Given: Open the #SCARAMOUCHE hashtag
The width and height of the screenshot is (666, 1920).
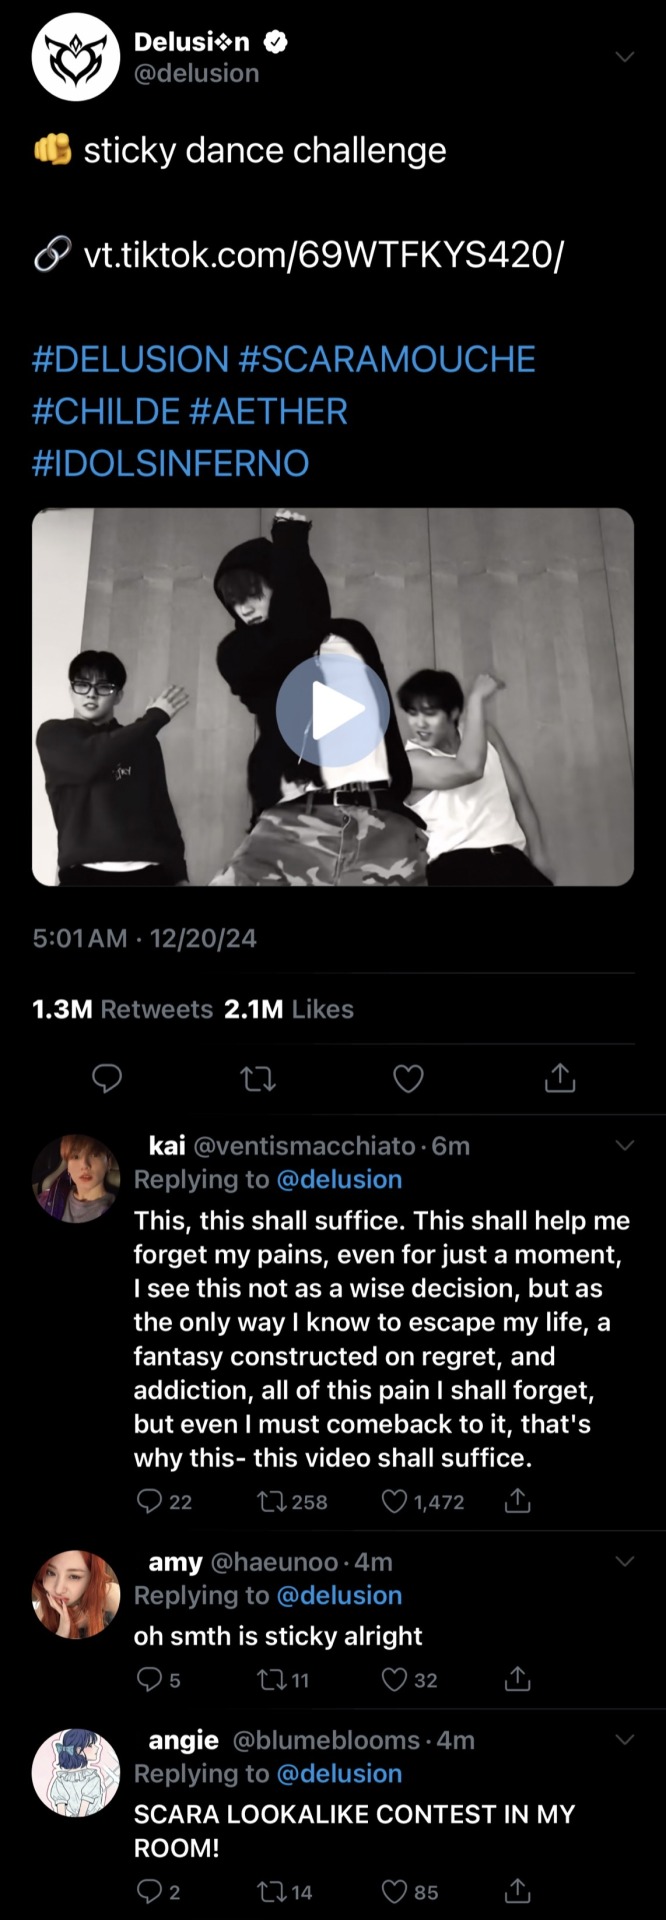Looking at the screenshot, I should (x=387, y=359).
